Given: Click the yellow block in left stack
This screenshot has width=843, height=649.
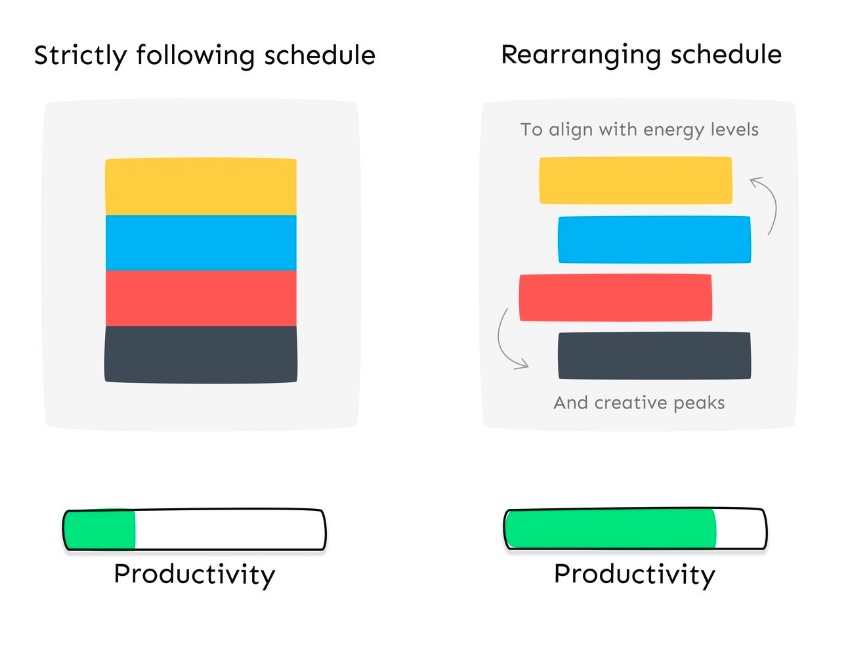Looking at the screenshot, I should coord(201,187).
